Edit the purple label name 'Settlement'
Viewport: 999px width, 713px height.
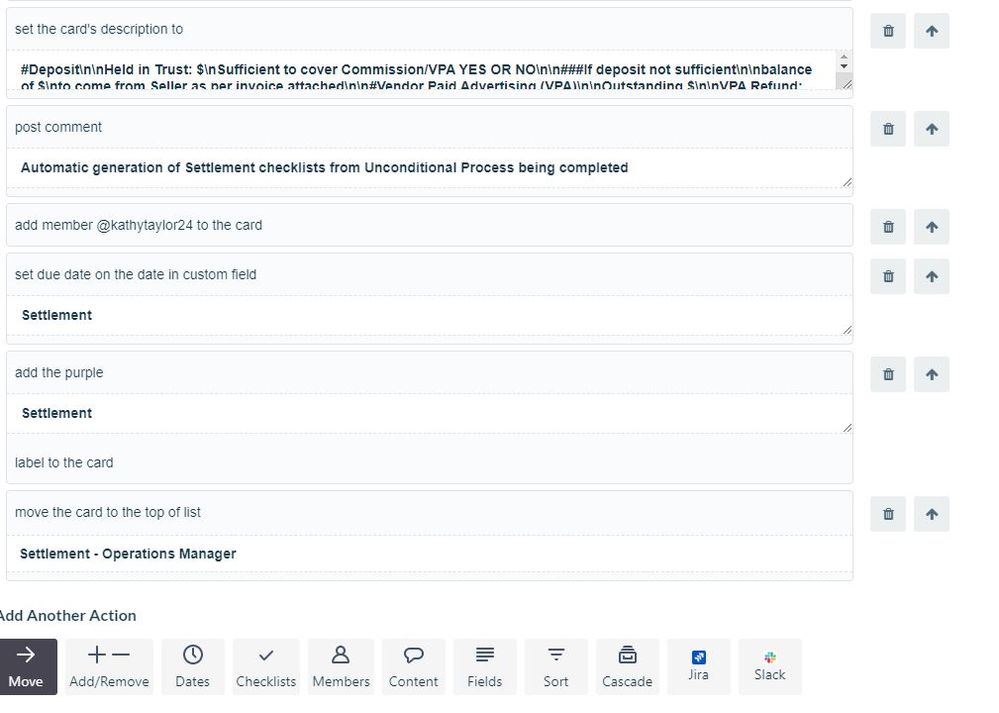[x=429, y=414]
